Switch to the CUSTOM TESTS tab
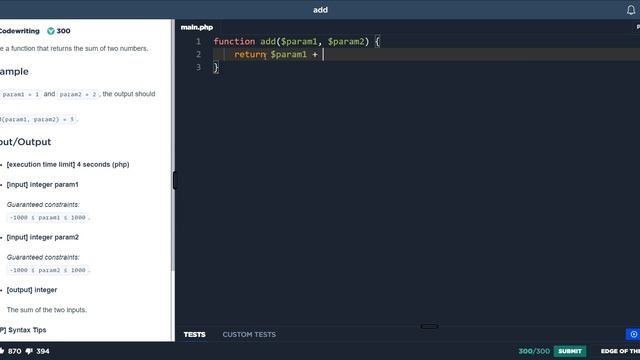Viewport: 640px width, 360px height. [249, 334]
